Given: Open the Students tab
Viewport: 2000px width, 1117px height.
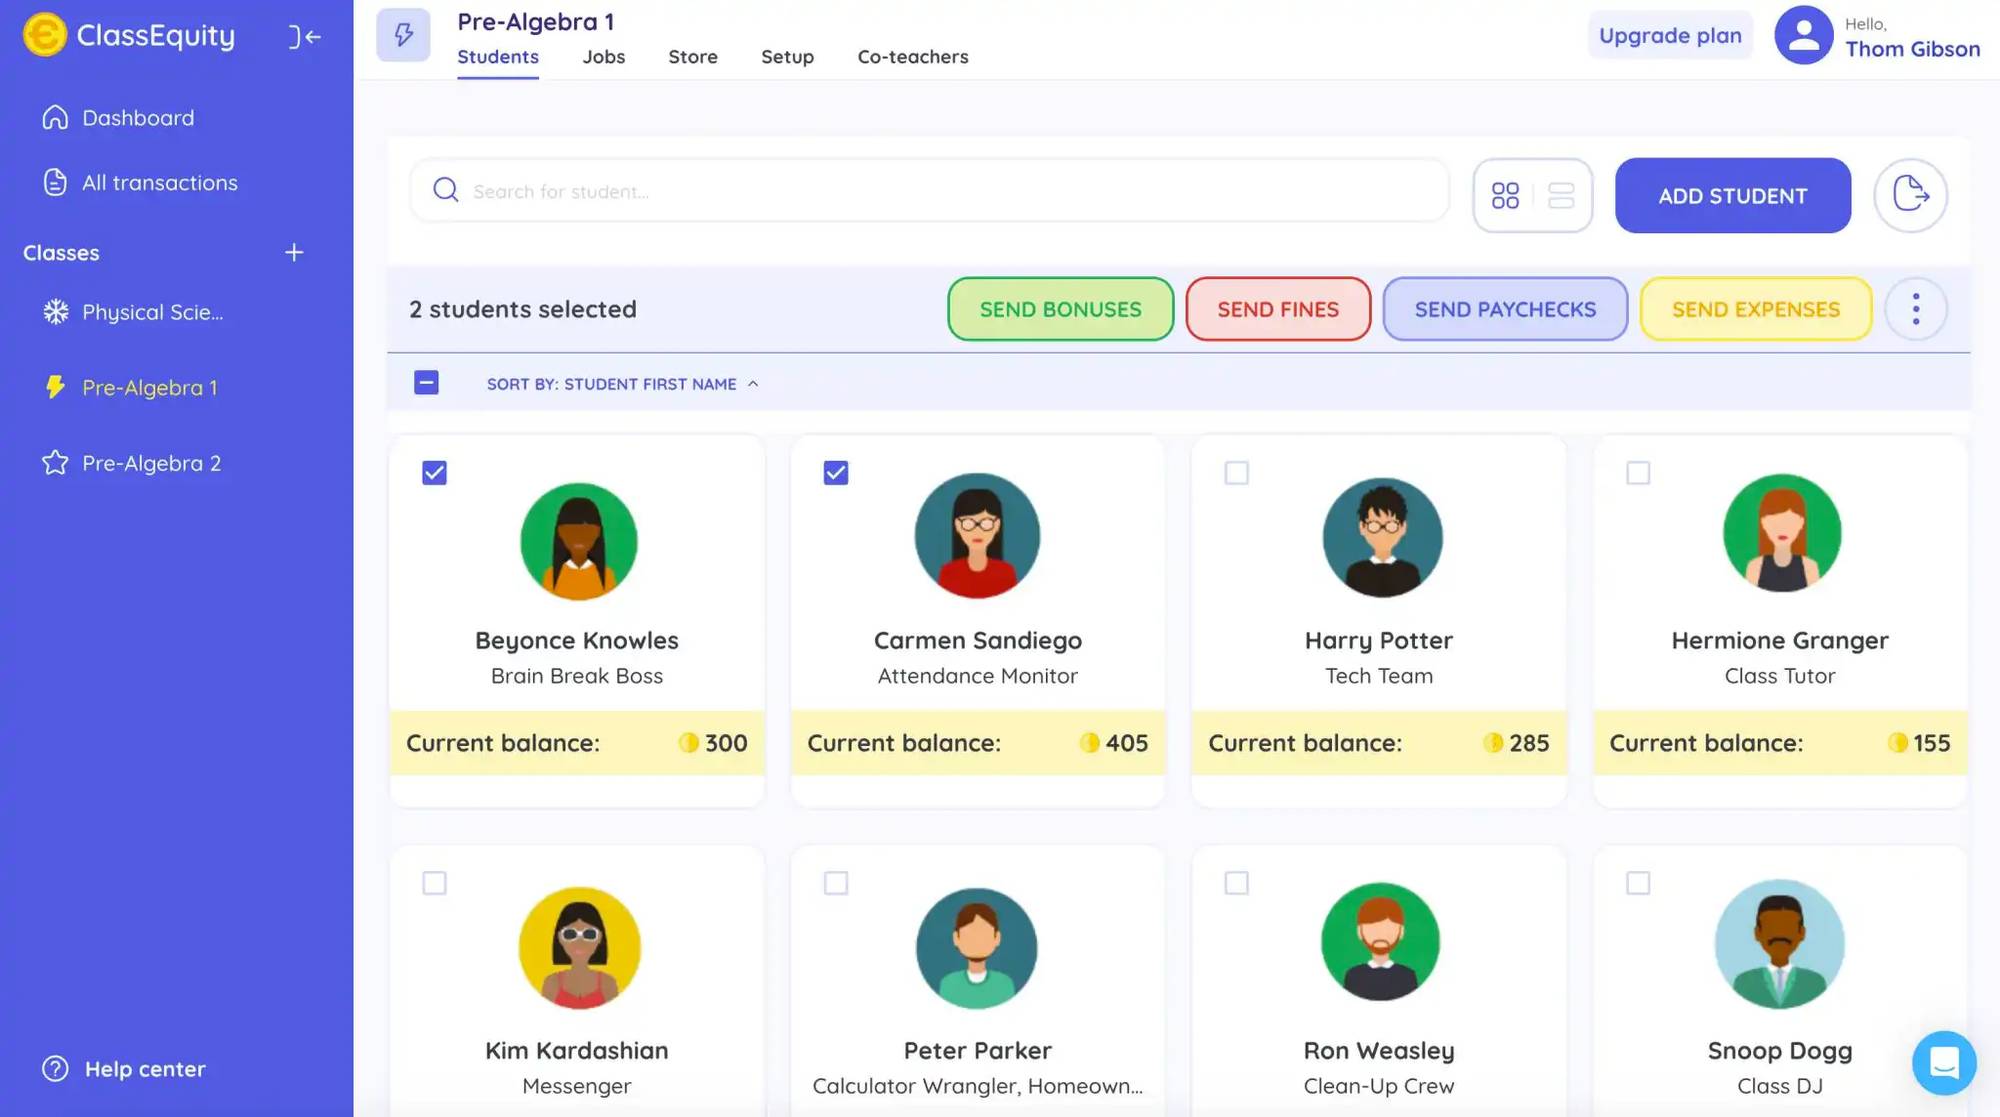Looking at the screenshot, I should [498, 57].
